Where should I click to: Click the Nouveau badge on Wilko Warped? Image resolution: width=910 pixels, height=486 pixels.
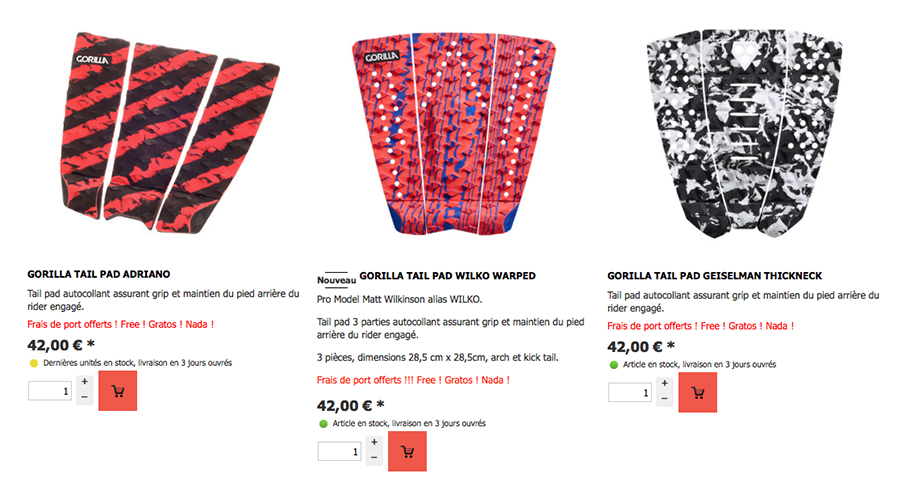[x=337, y=279]
